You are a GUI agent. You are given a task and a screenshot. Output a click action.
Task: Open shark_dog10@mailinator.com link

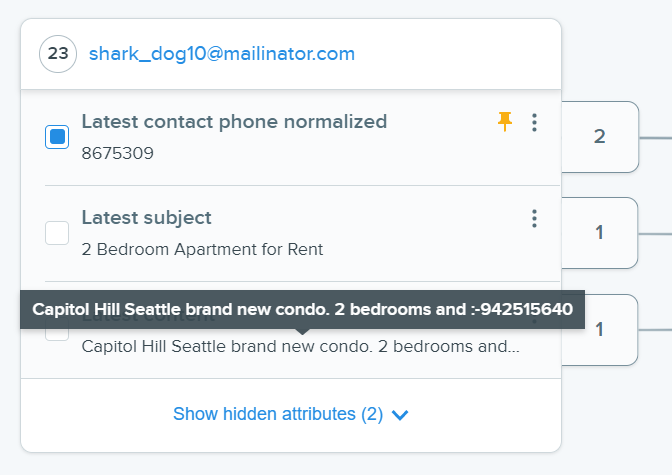pyautogui.click(x=222, y=54)
